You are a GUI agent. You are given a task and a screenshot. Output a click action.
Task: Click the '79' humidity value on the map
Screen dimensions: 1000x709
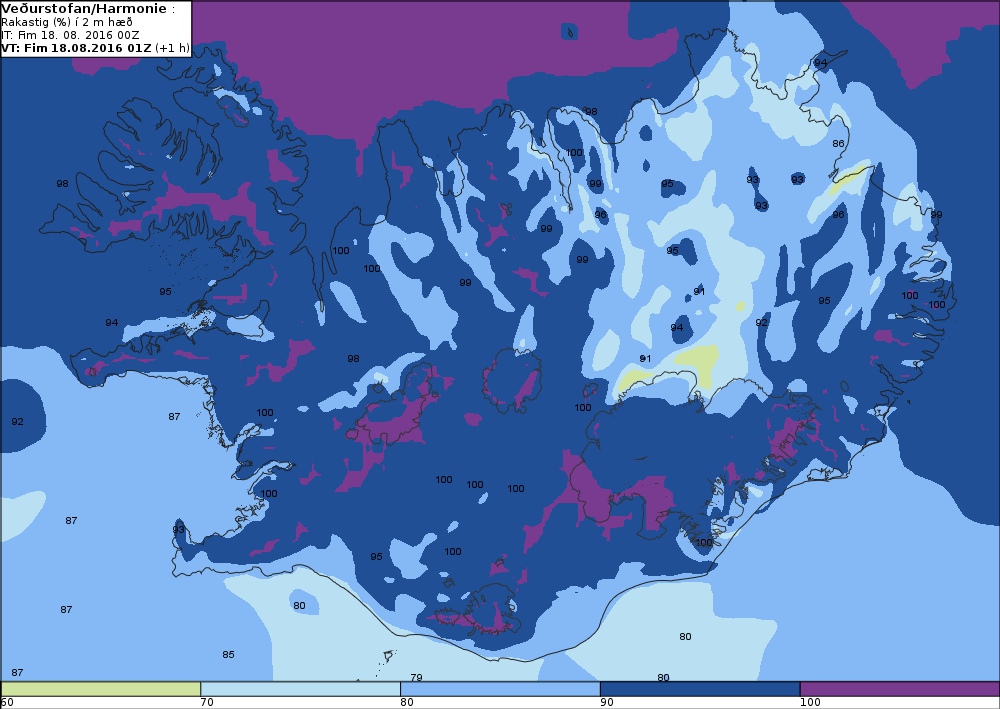click(x=416, y=678)
